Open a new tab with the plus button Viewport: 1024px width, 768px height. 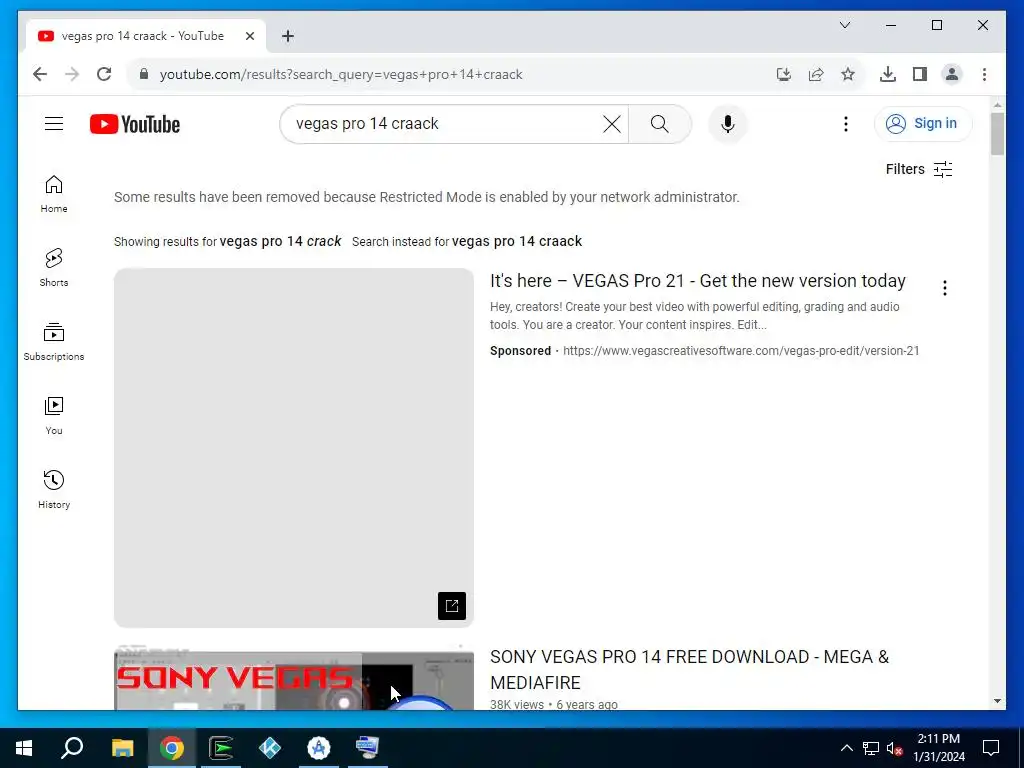tap(288, 36)
